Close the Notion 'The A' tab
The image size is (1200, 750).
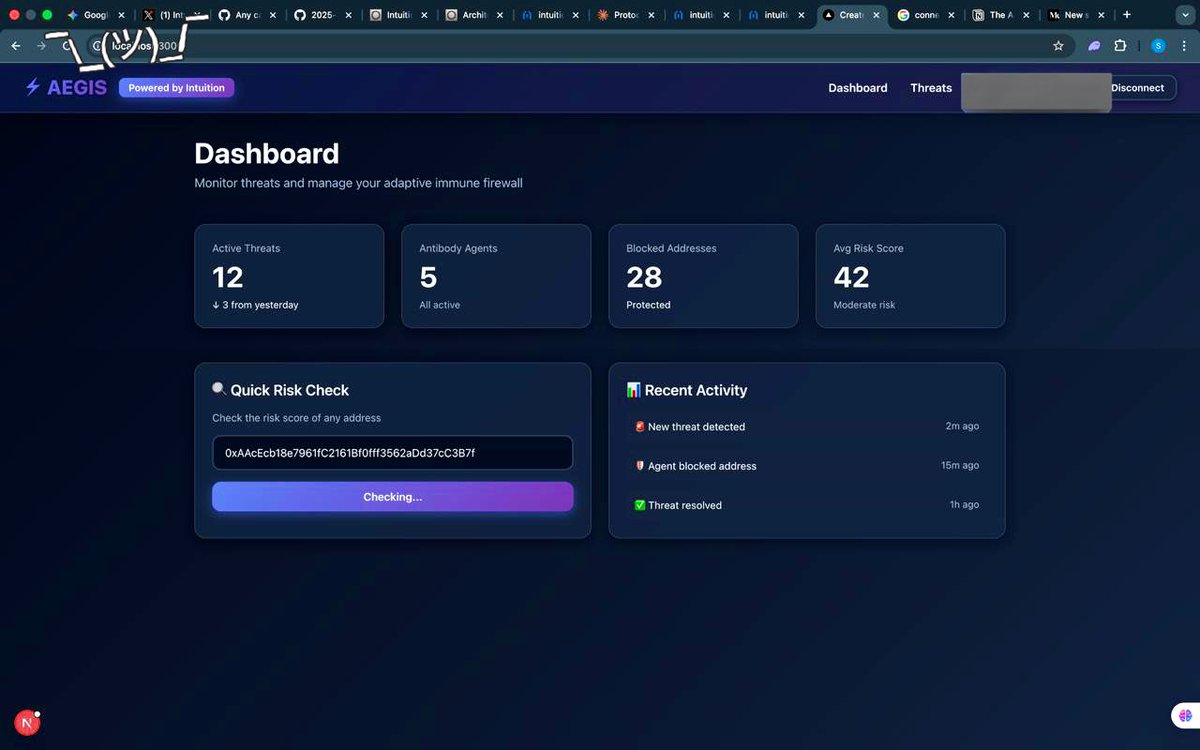tap(1026, 15)
